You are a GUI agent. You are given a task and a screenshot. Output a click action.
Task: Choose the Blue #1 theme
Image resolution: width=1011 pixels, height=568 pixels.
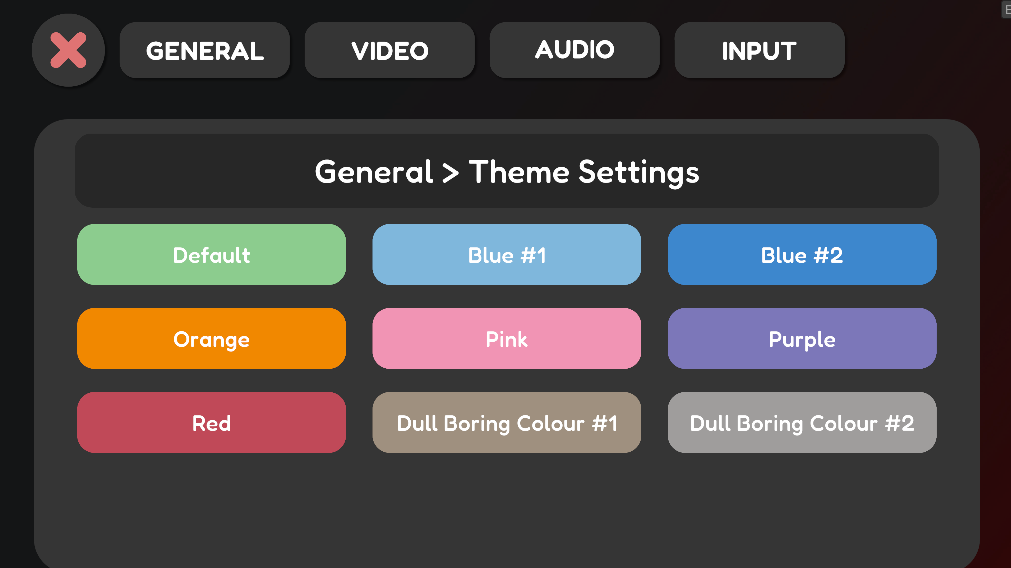(507, 255)
